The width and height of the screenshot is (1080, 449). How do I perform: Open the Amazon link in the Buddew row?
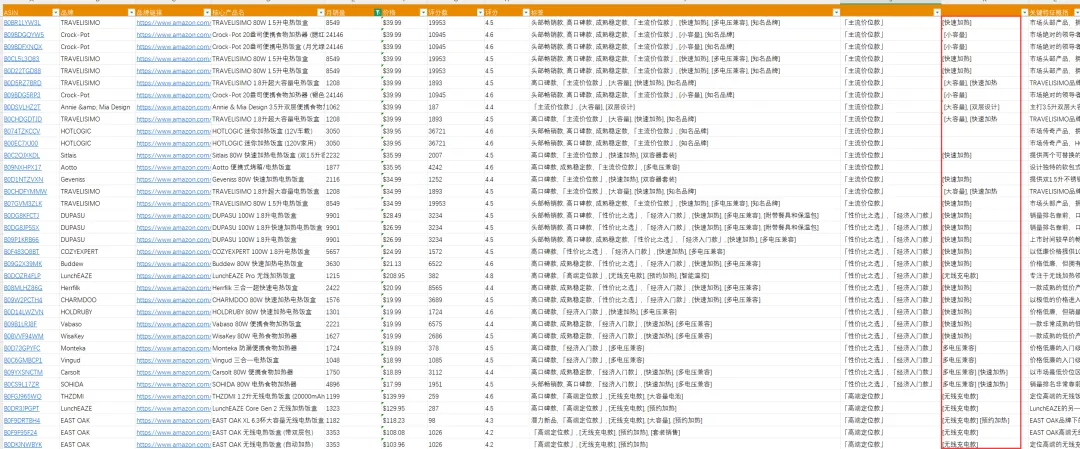[174, 264]
